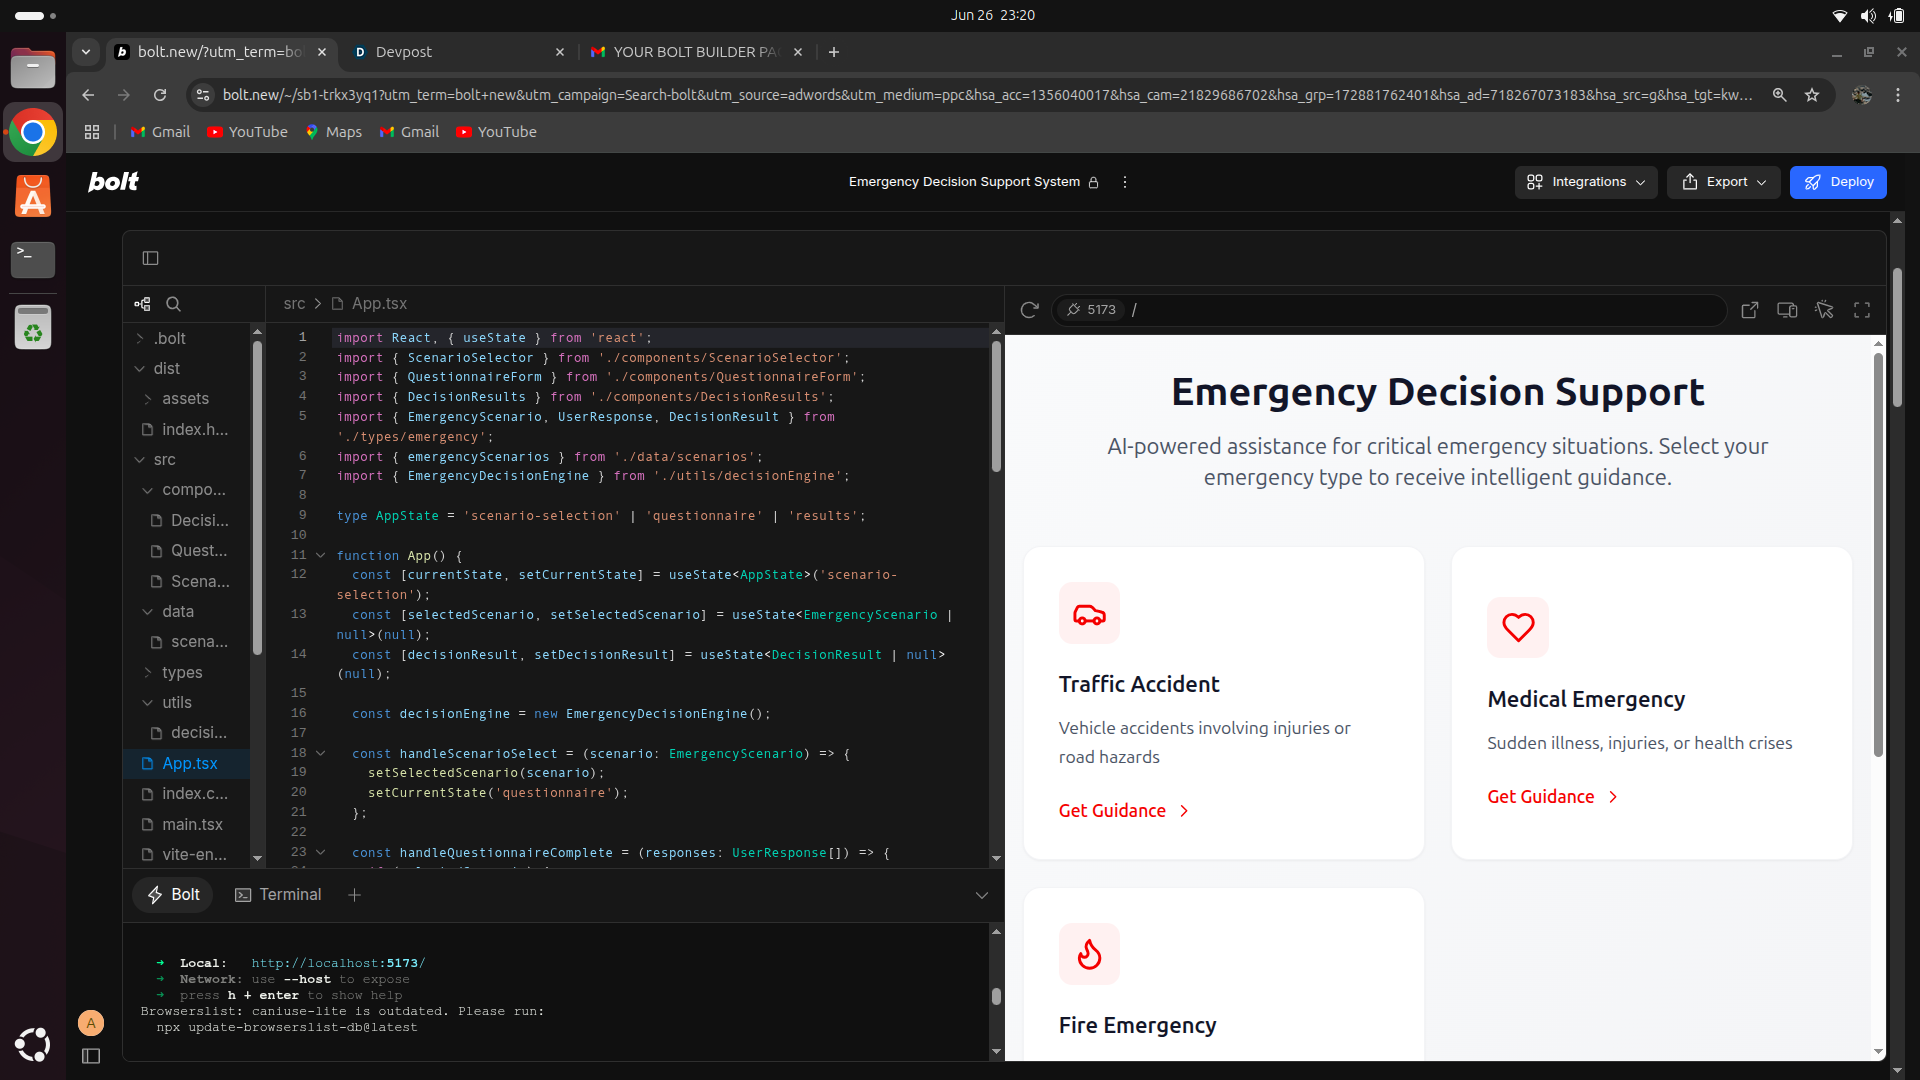Viewport: 1920px width, 1080px height.
Task: Click the file search magnifier icon
Action: (173, 304)
